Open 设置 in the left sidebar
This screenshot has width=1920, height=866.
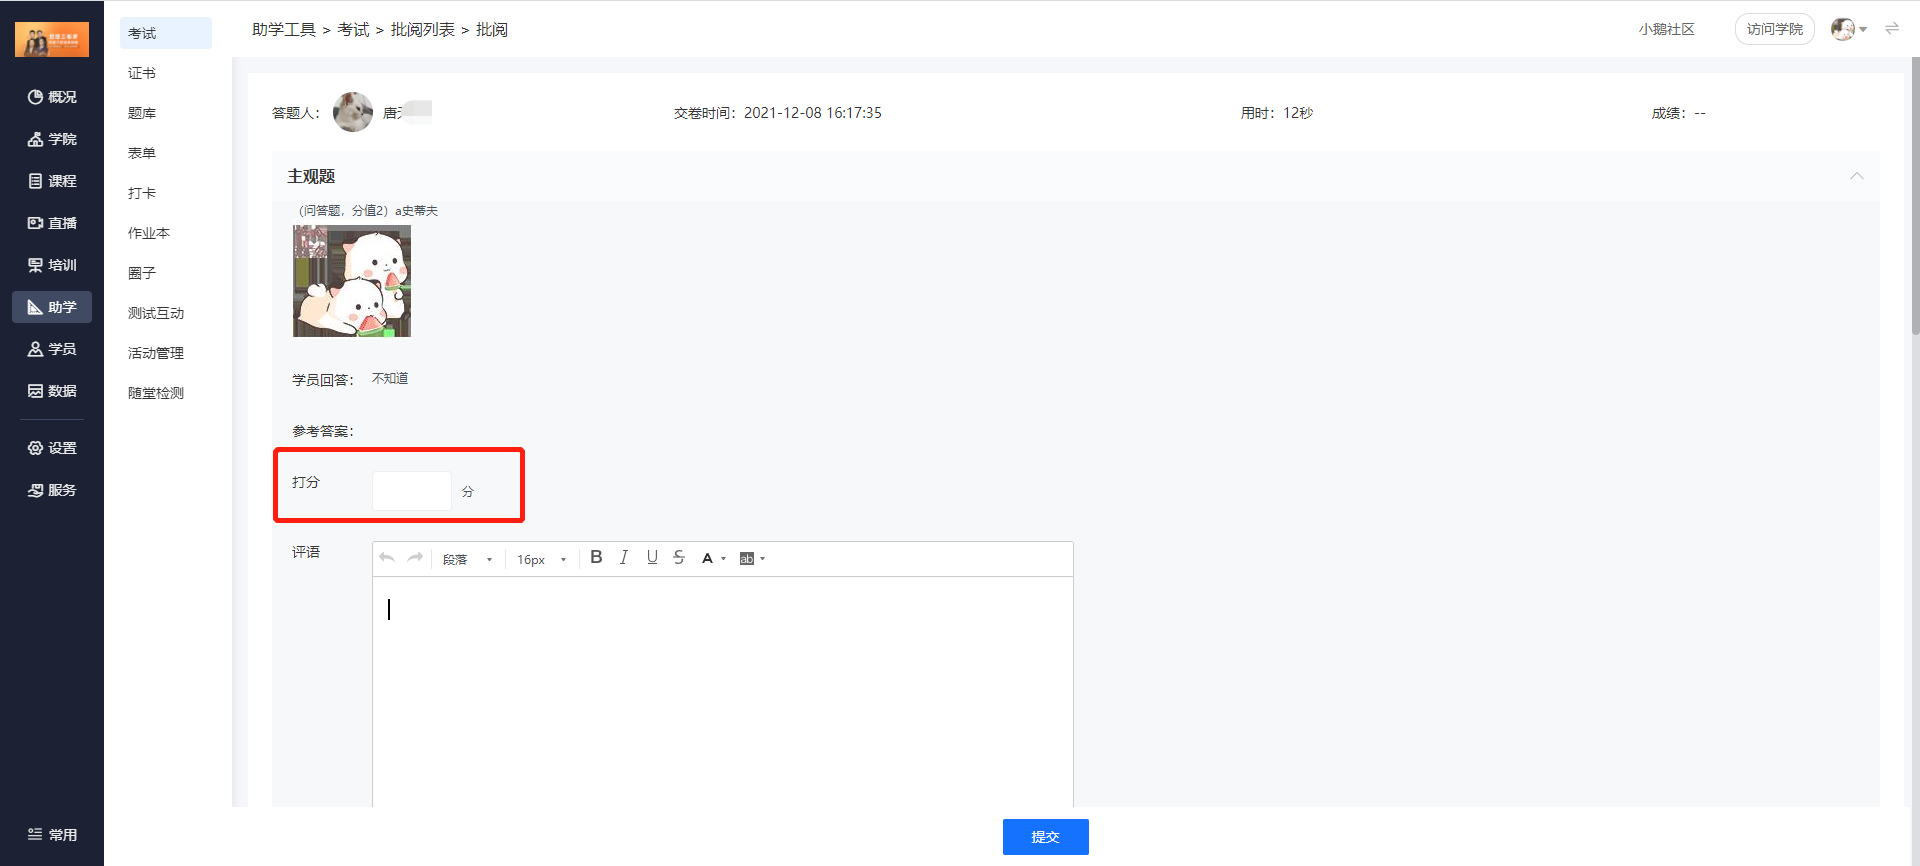pos(52,448)
